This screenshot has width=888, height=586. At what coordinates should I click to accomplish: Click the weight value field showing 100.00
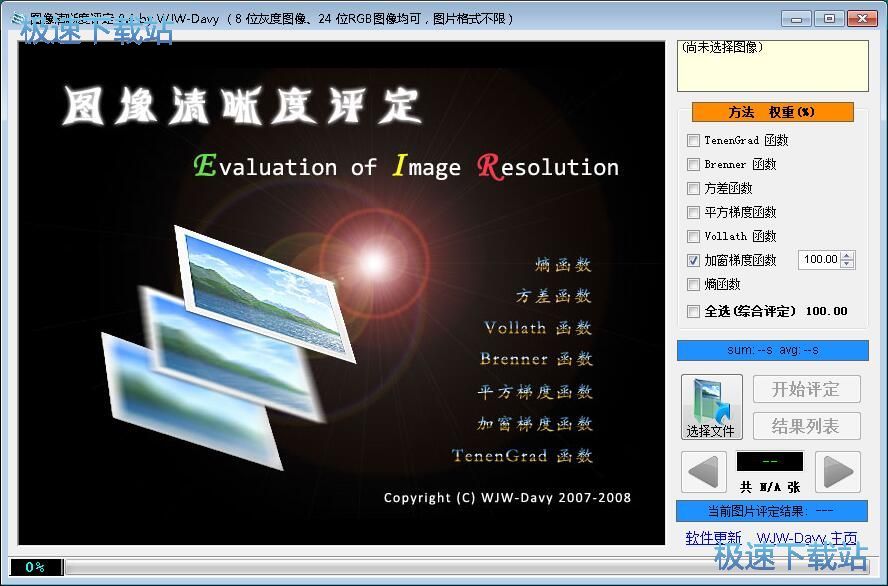819,259
